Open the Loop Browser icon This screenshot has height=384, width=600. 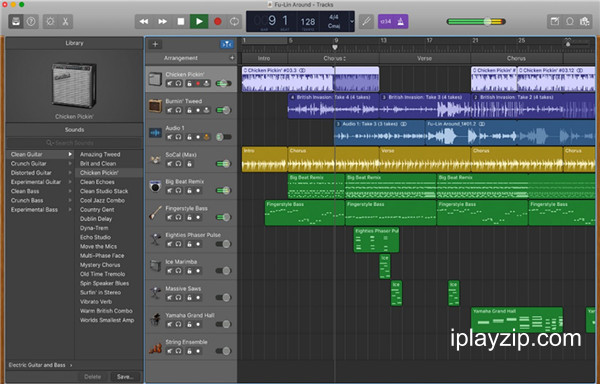point(570,21)
